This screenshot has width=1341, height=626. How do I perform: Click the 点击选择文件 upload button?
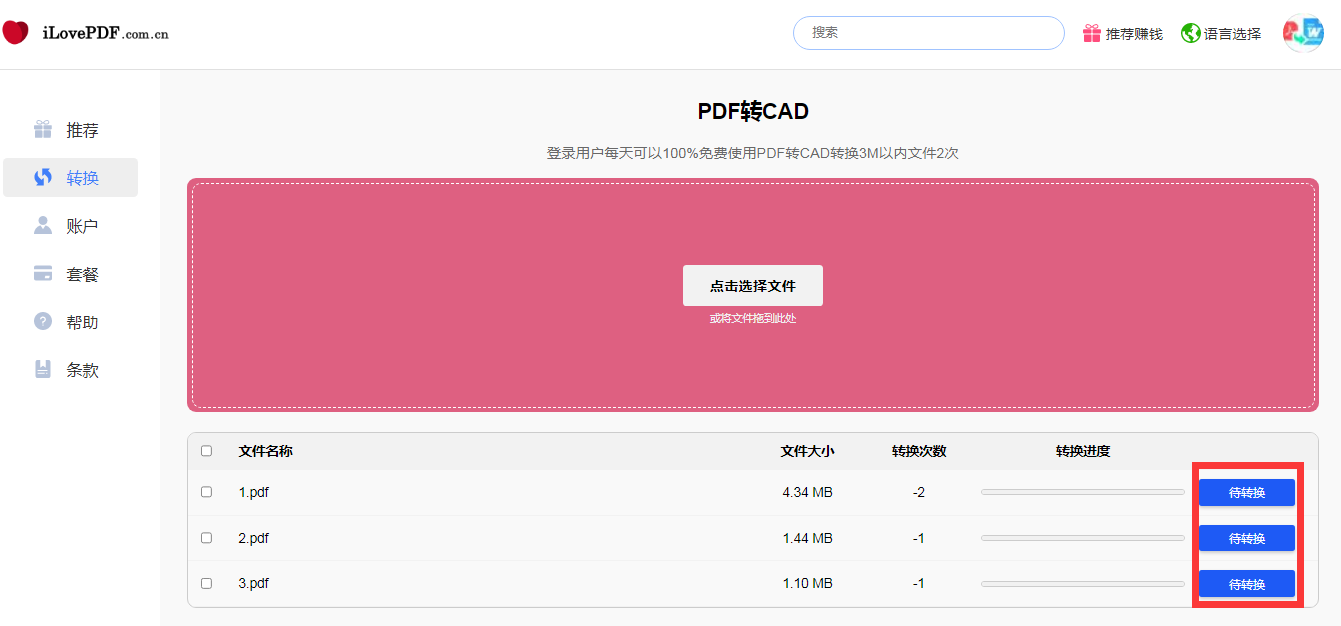(752, 285)
